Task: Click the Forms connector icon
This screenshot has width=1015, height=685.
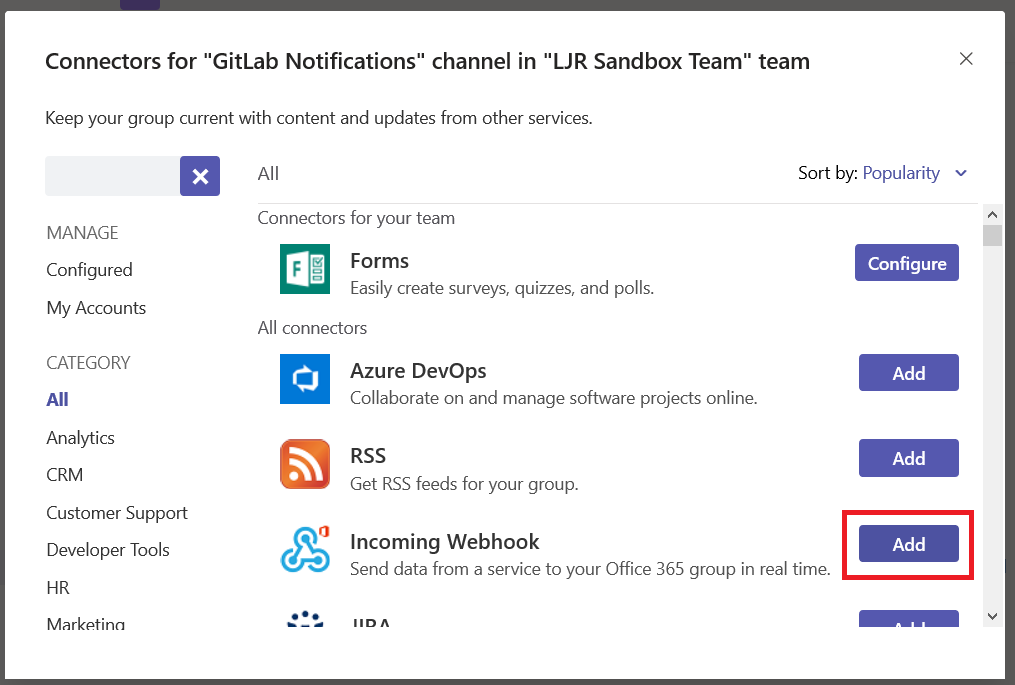Action: 304,269
